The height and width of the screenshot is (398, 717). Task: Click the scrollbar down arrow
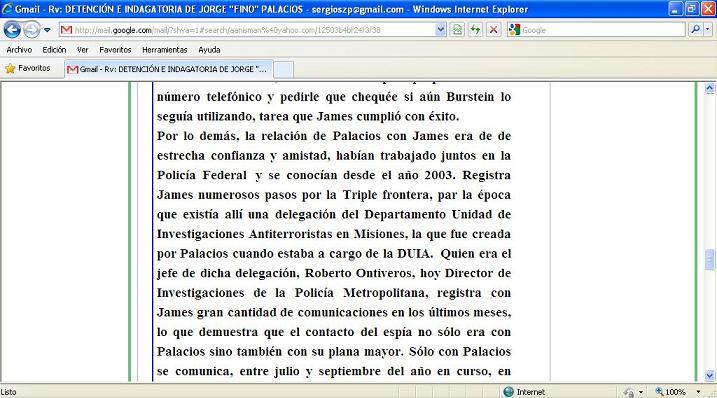(x=710, y=376)
